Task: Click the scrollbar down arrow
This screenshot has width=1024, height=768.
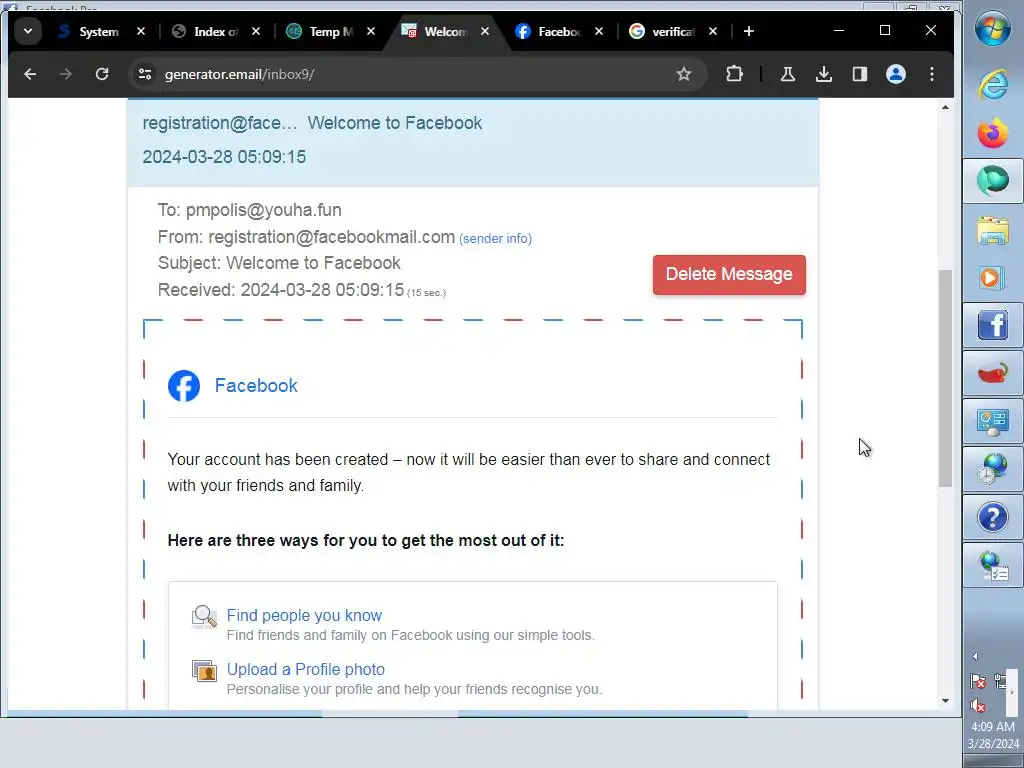Action: click(945, 701)
